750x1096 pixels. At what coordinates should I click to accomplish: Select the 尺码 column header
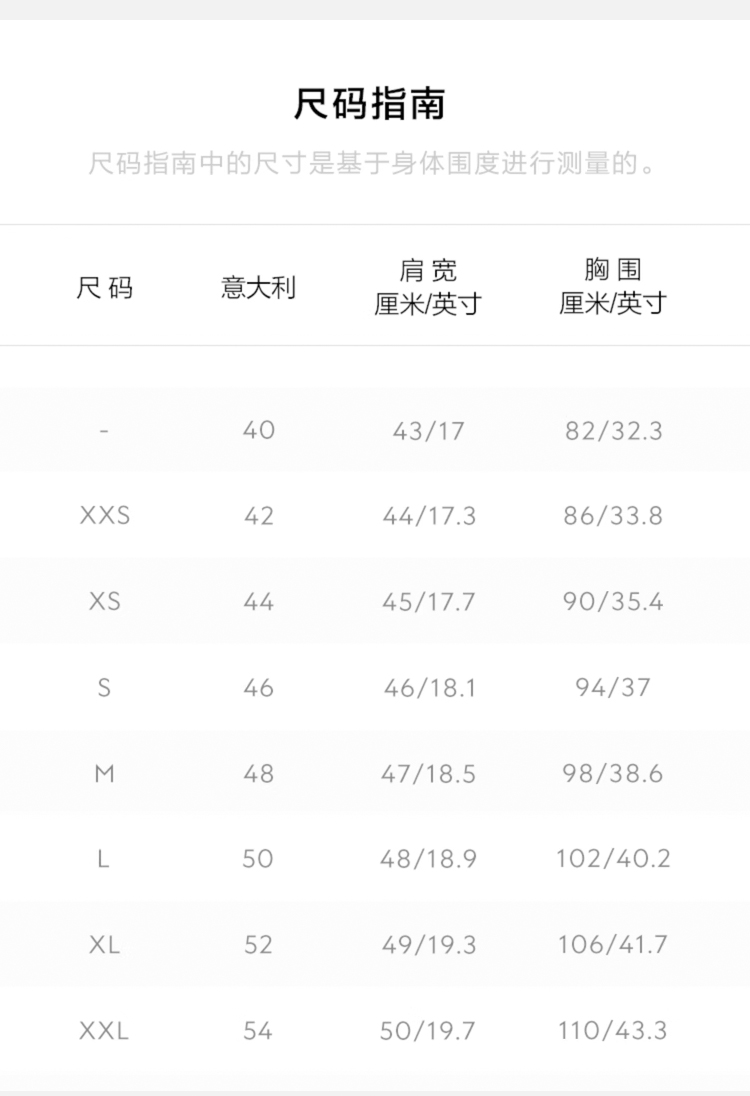tap(104, 289)
